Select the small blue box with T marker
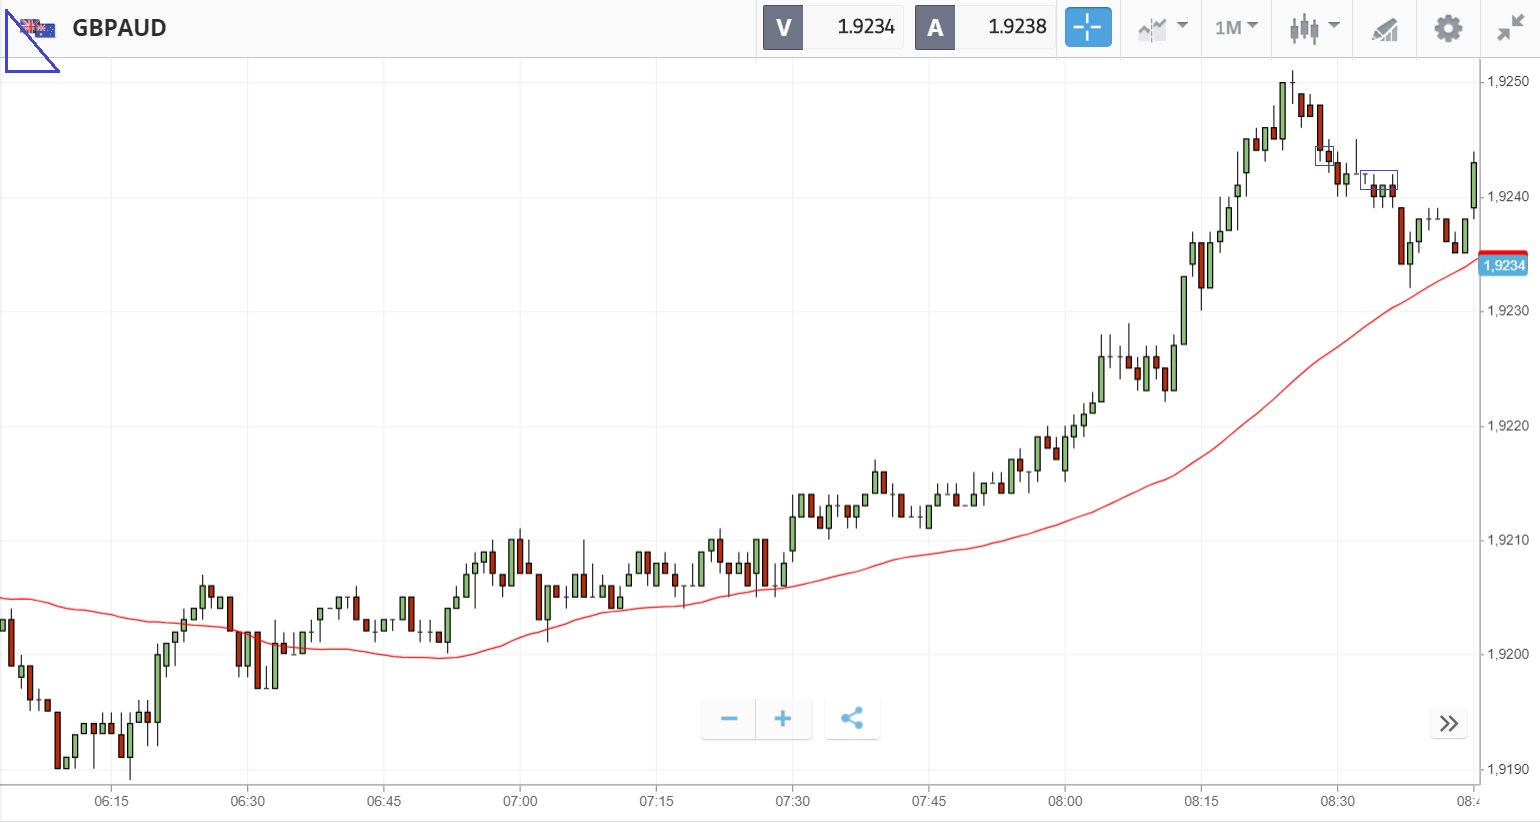 tap(1378, 179)
